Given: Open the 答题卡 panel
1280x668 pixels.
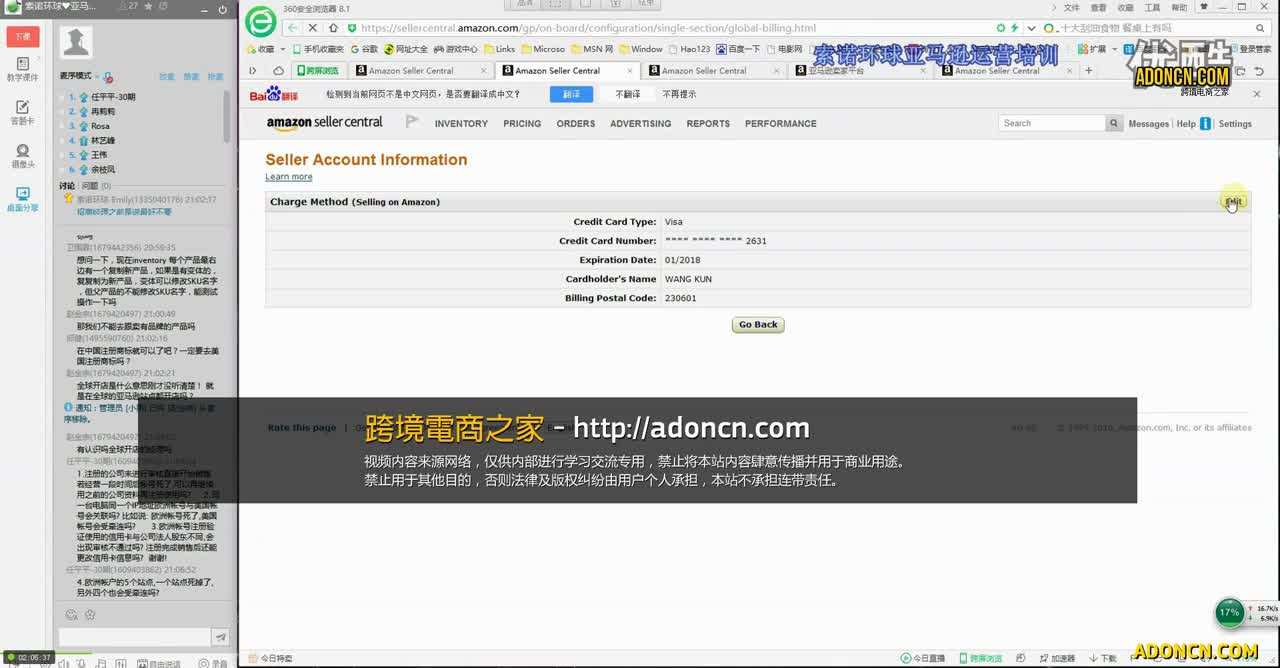Looking at the screenshot, I should 22,113.
